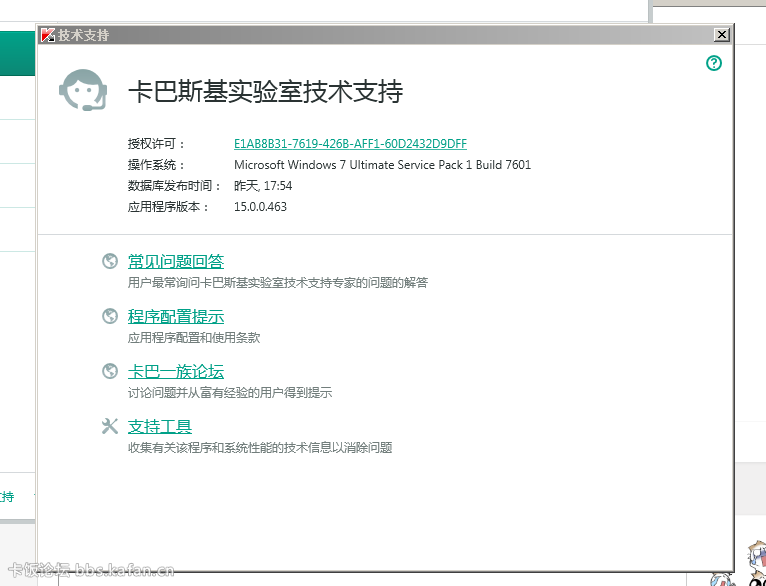Click description 讨论问题并从富有经验的用户得到提示

(230, 393)
